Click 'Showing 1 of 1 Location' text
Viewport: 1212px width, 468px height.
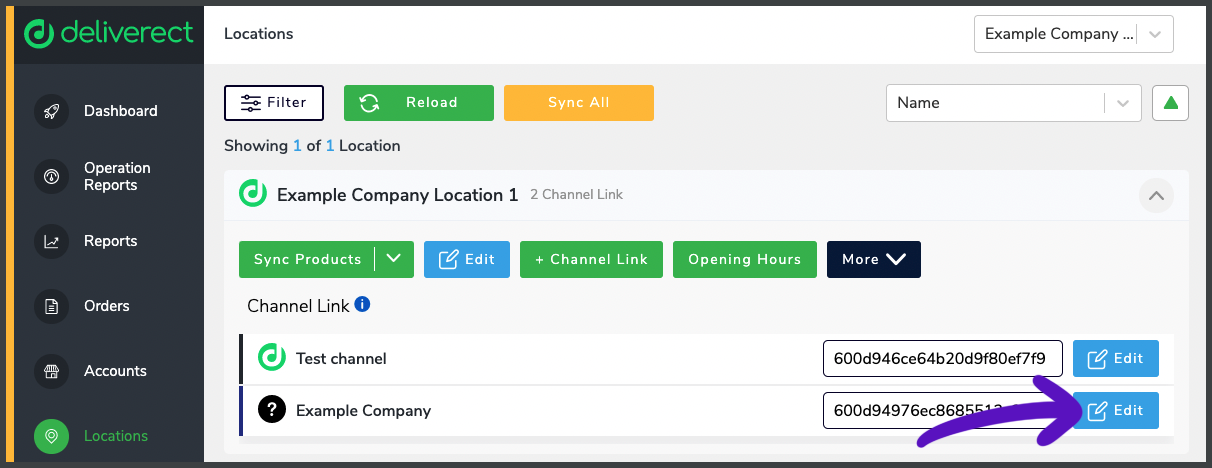click(x=312, y=146)
